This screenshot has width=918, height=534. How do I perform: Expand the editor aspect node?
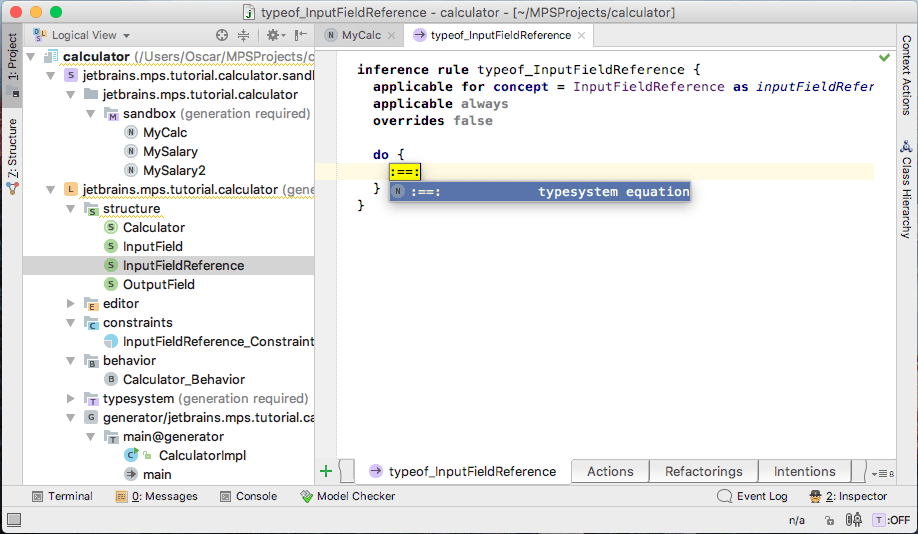coord(71,304)
